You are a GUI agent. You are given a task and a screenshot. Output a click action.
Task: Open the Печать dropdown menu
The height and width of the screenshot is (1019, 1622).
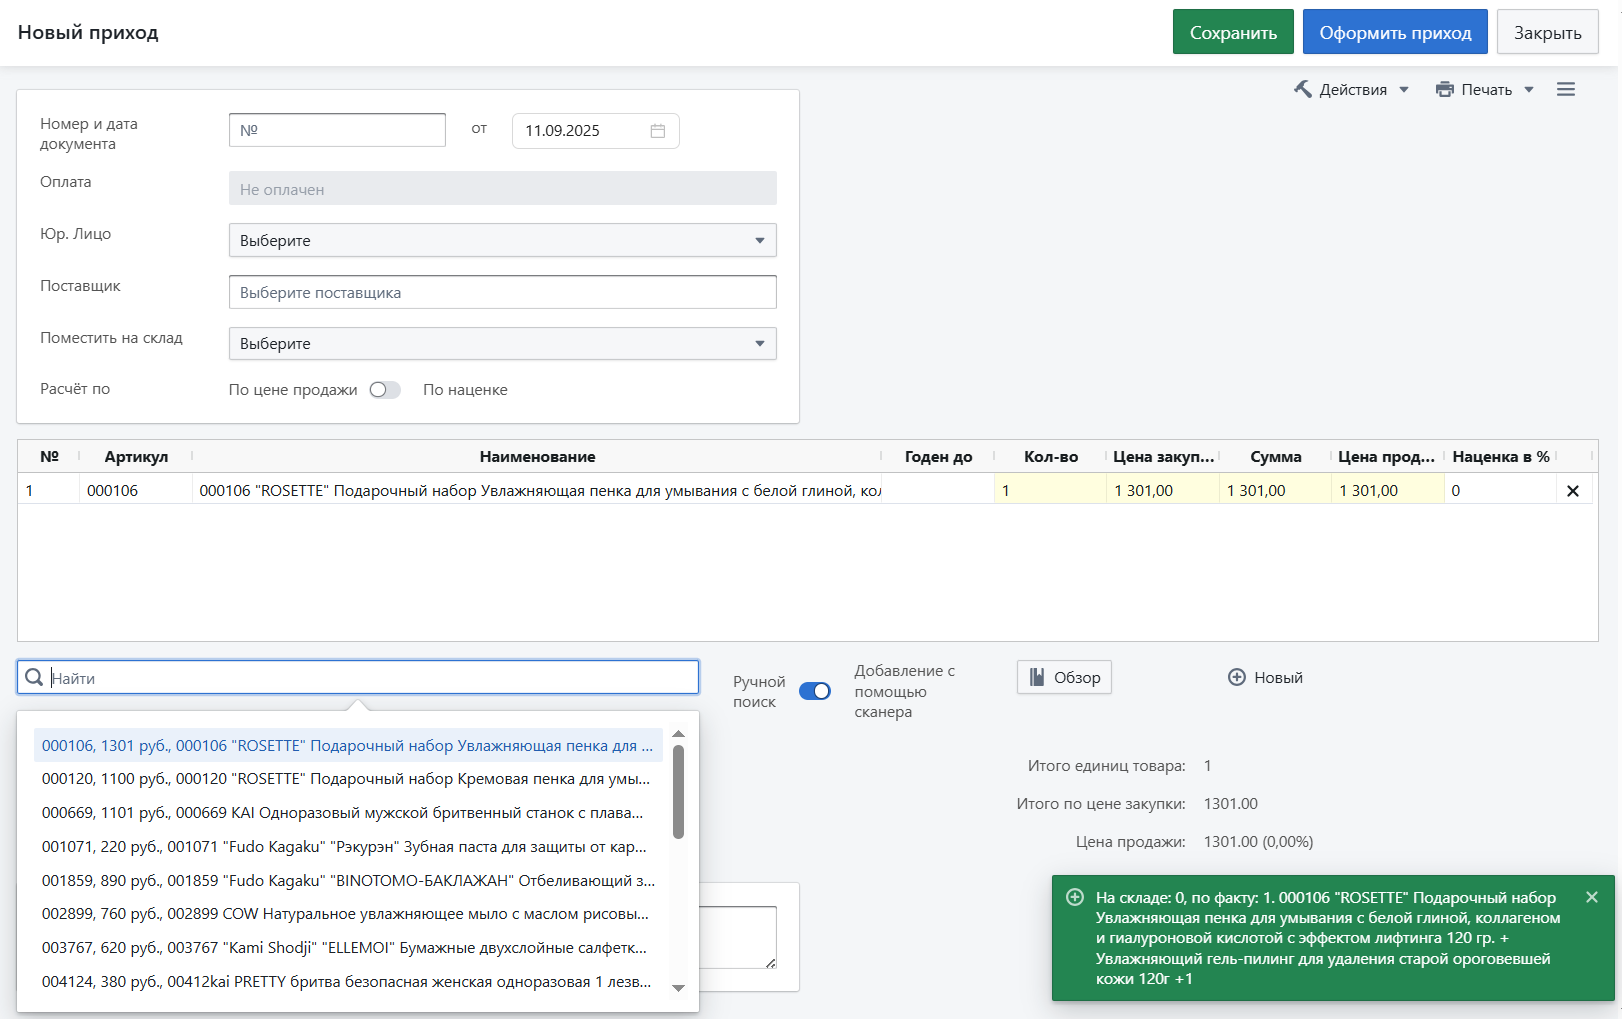click(1485, 90)
